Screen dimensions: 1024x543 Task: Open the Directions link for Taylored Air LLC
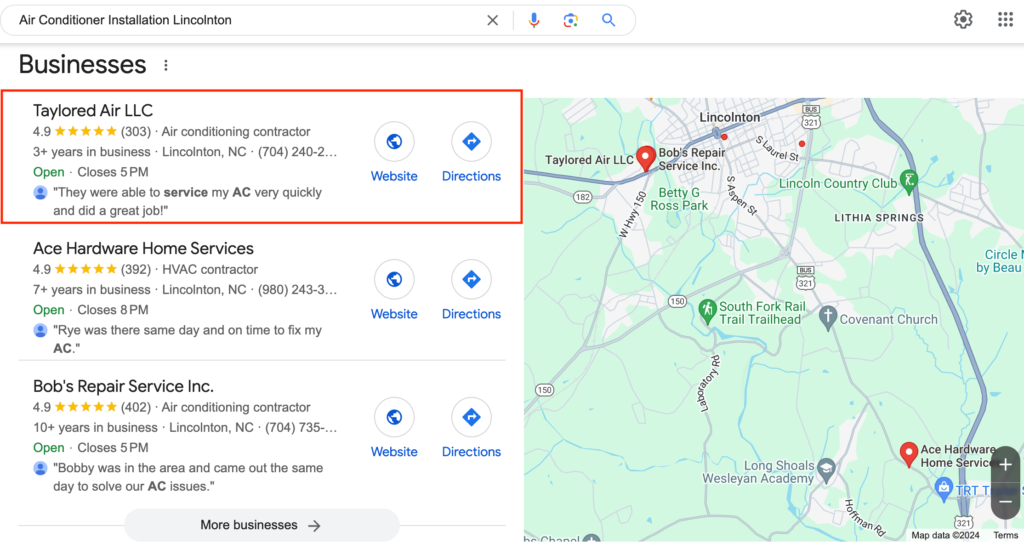pos(471,176)
